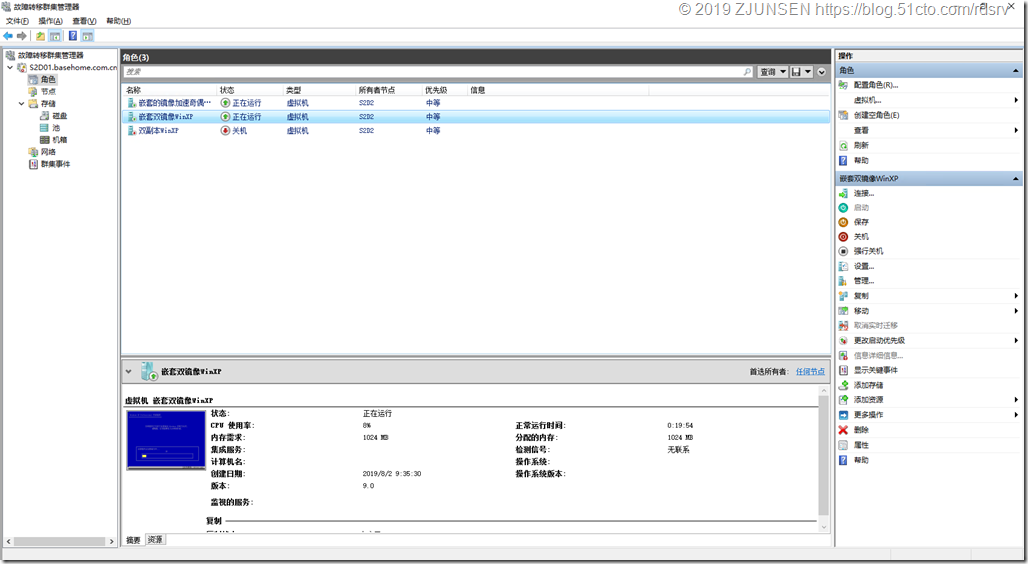
Task: Switch to the 摘要 tab
Action: coord(134,540)
